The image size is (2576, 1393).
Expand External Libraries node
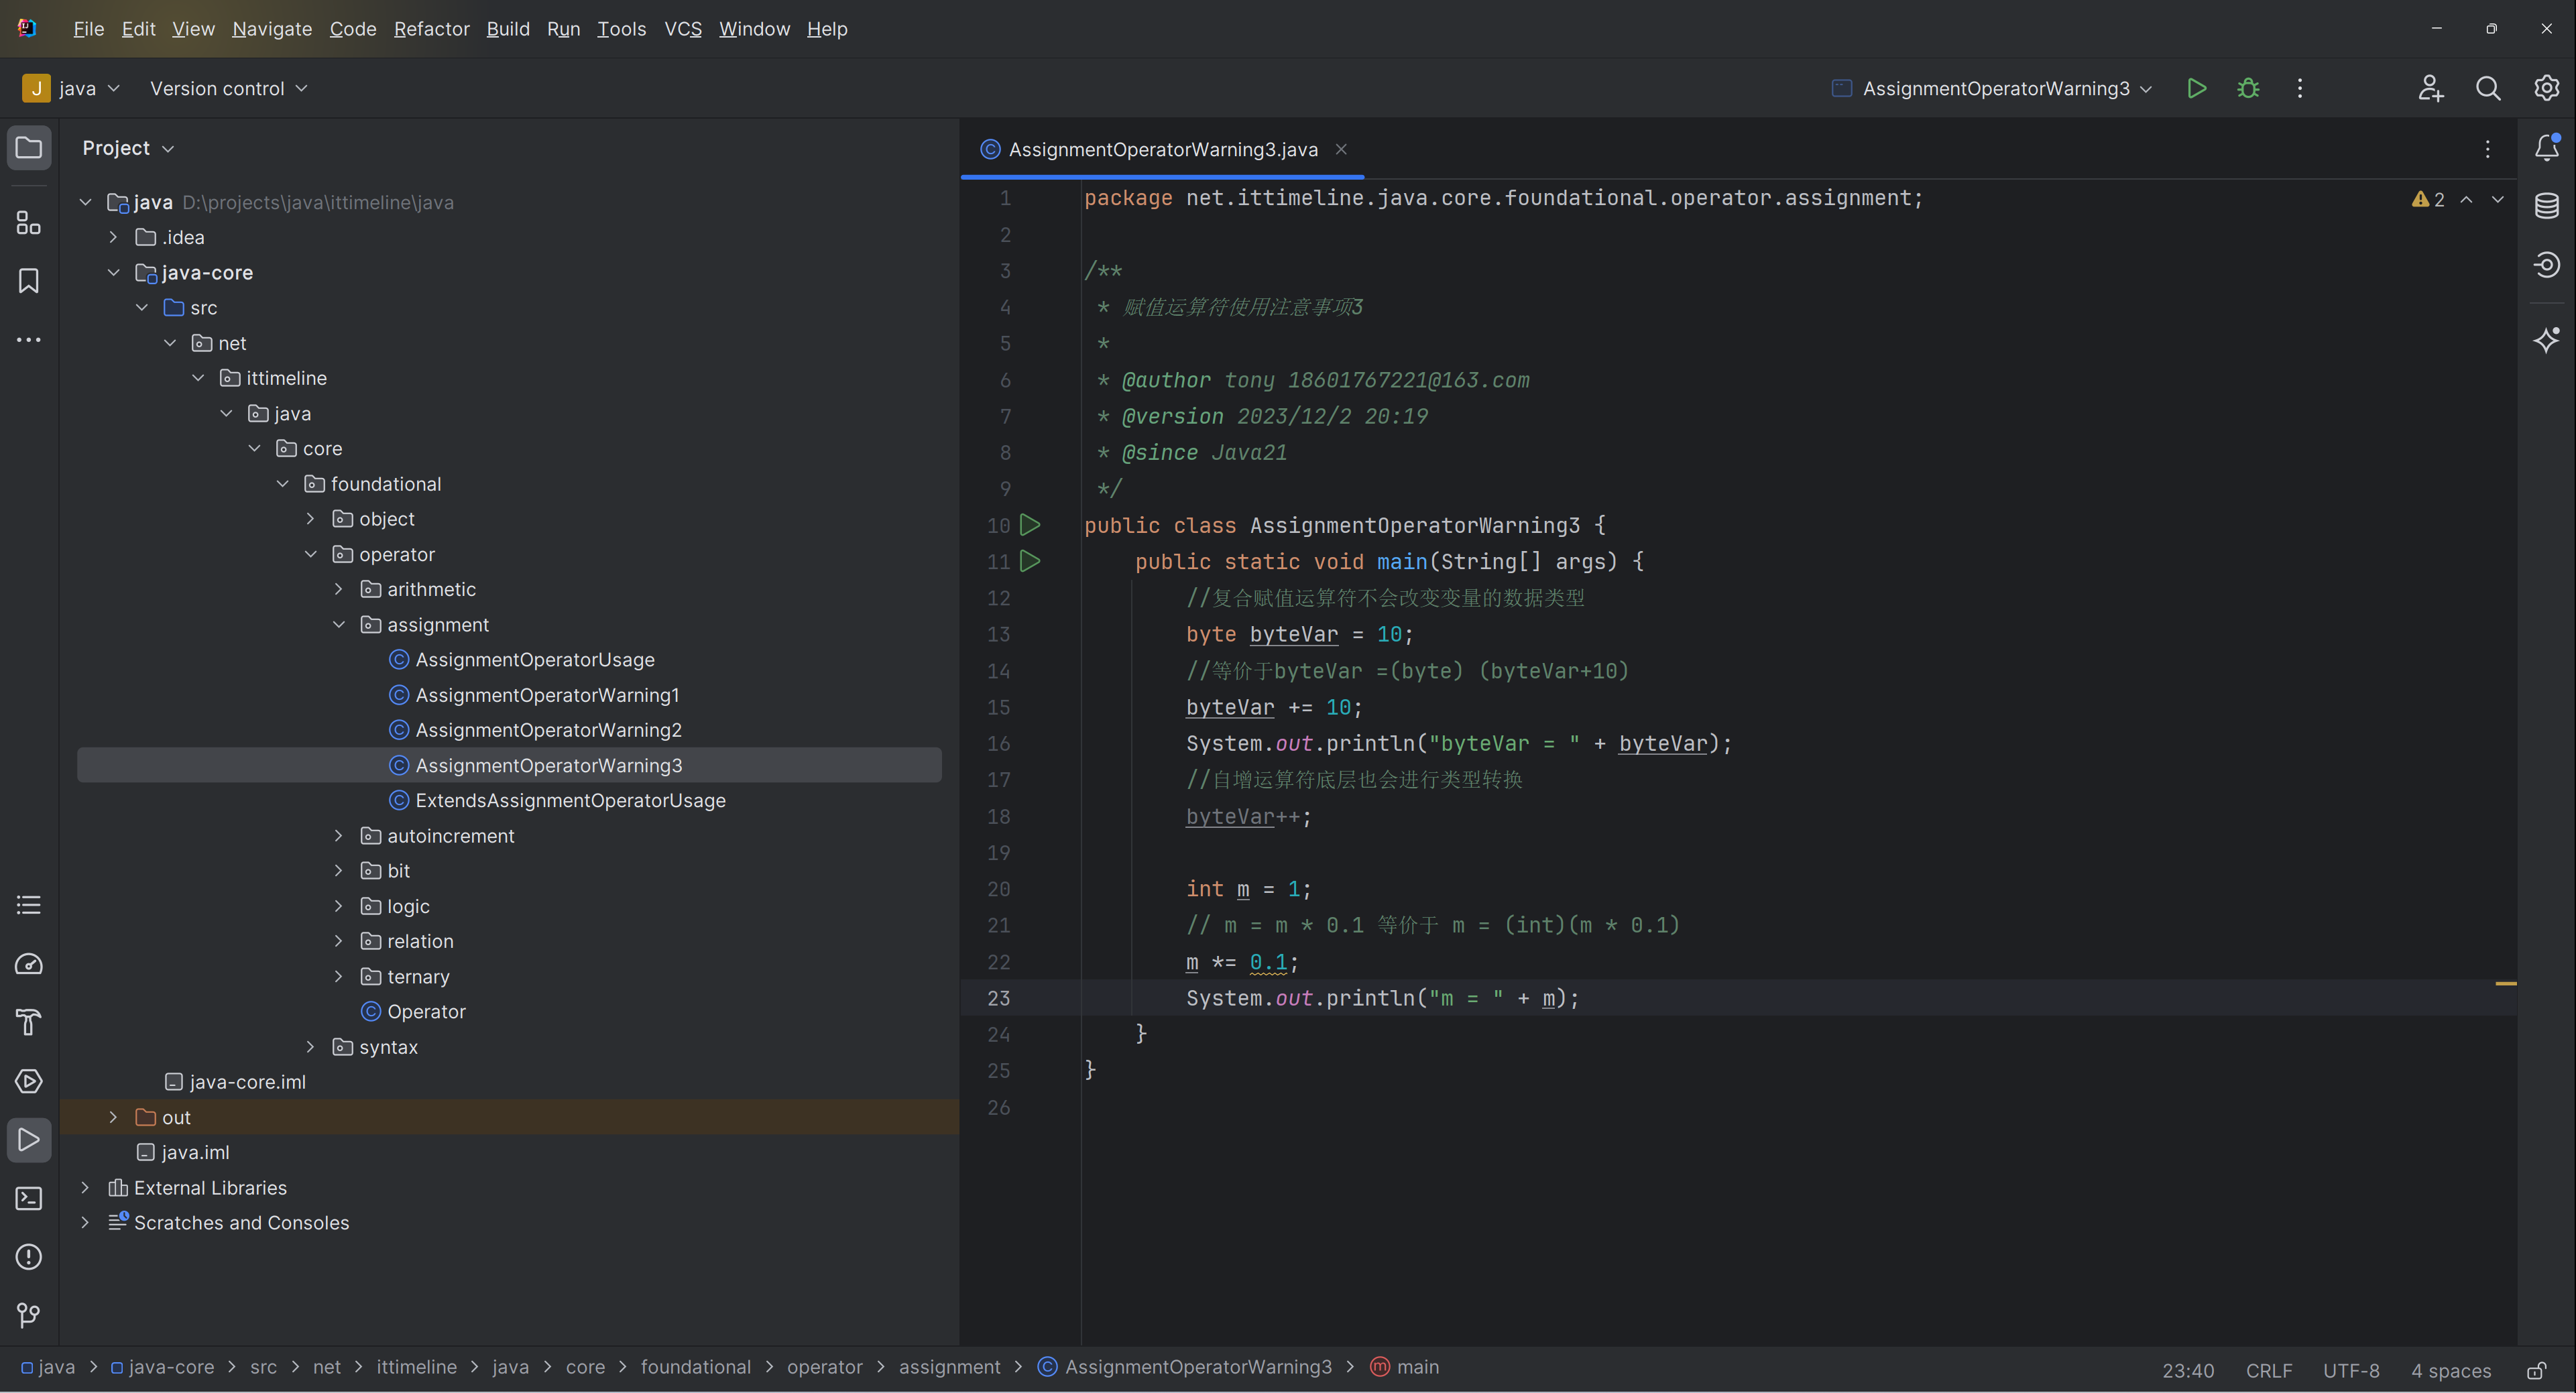(x=85, y=1187)
